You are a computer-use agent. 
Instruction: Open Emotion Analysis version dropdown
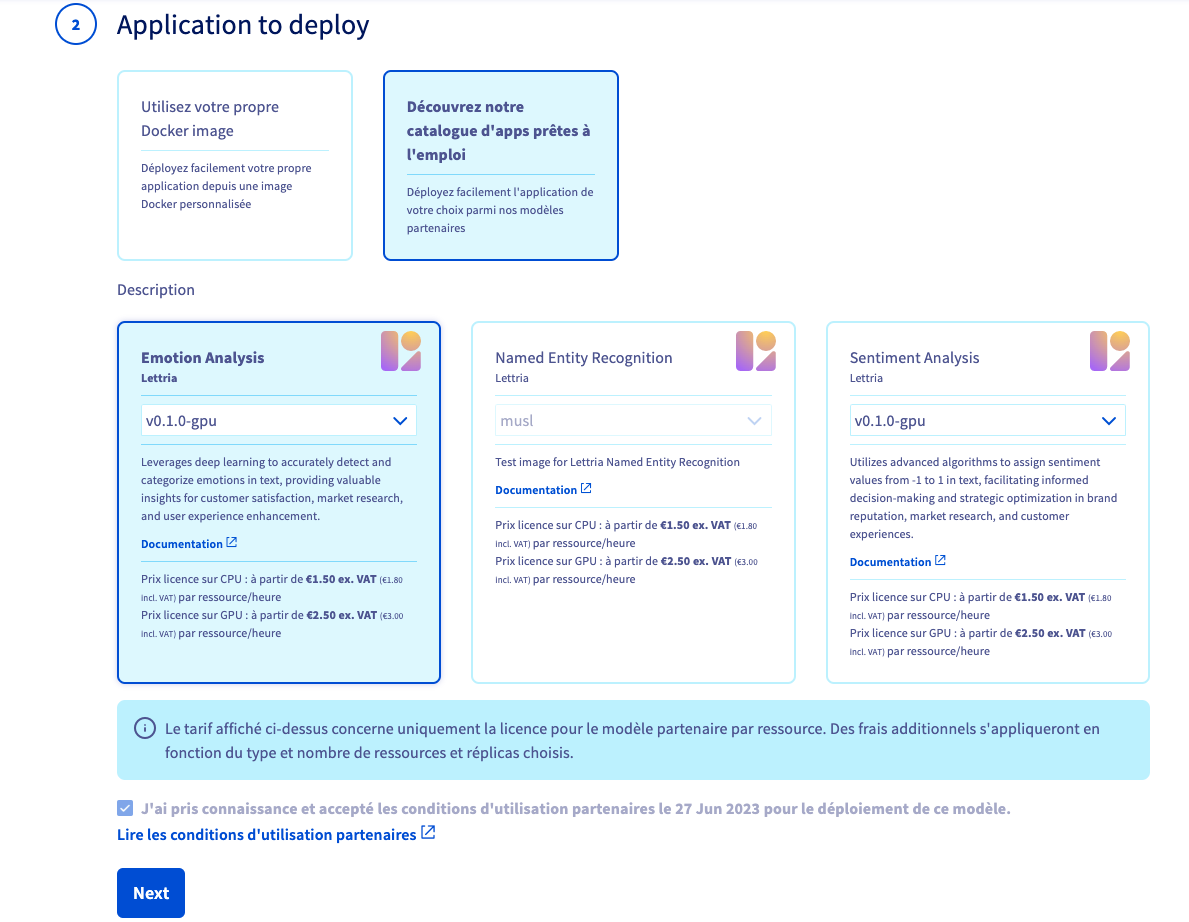(279, 421)
